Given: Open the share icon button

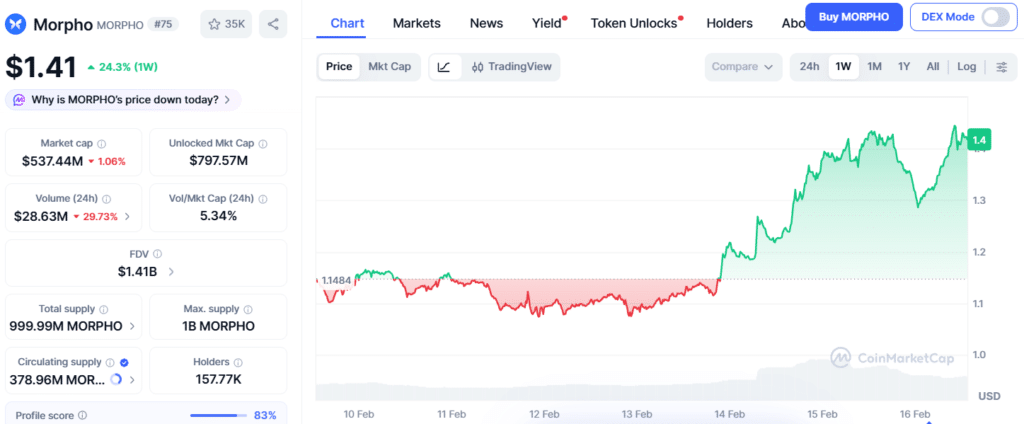Looking at the screenshot, I should tap(273, 25).
